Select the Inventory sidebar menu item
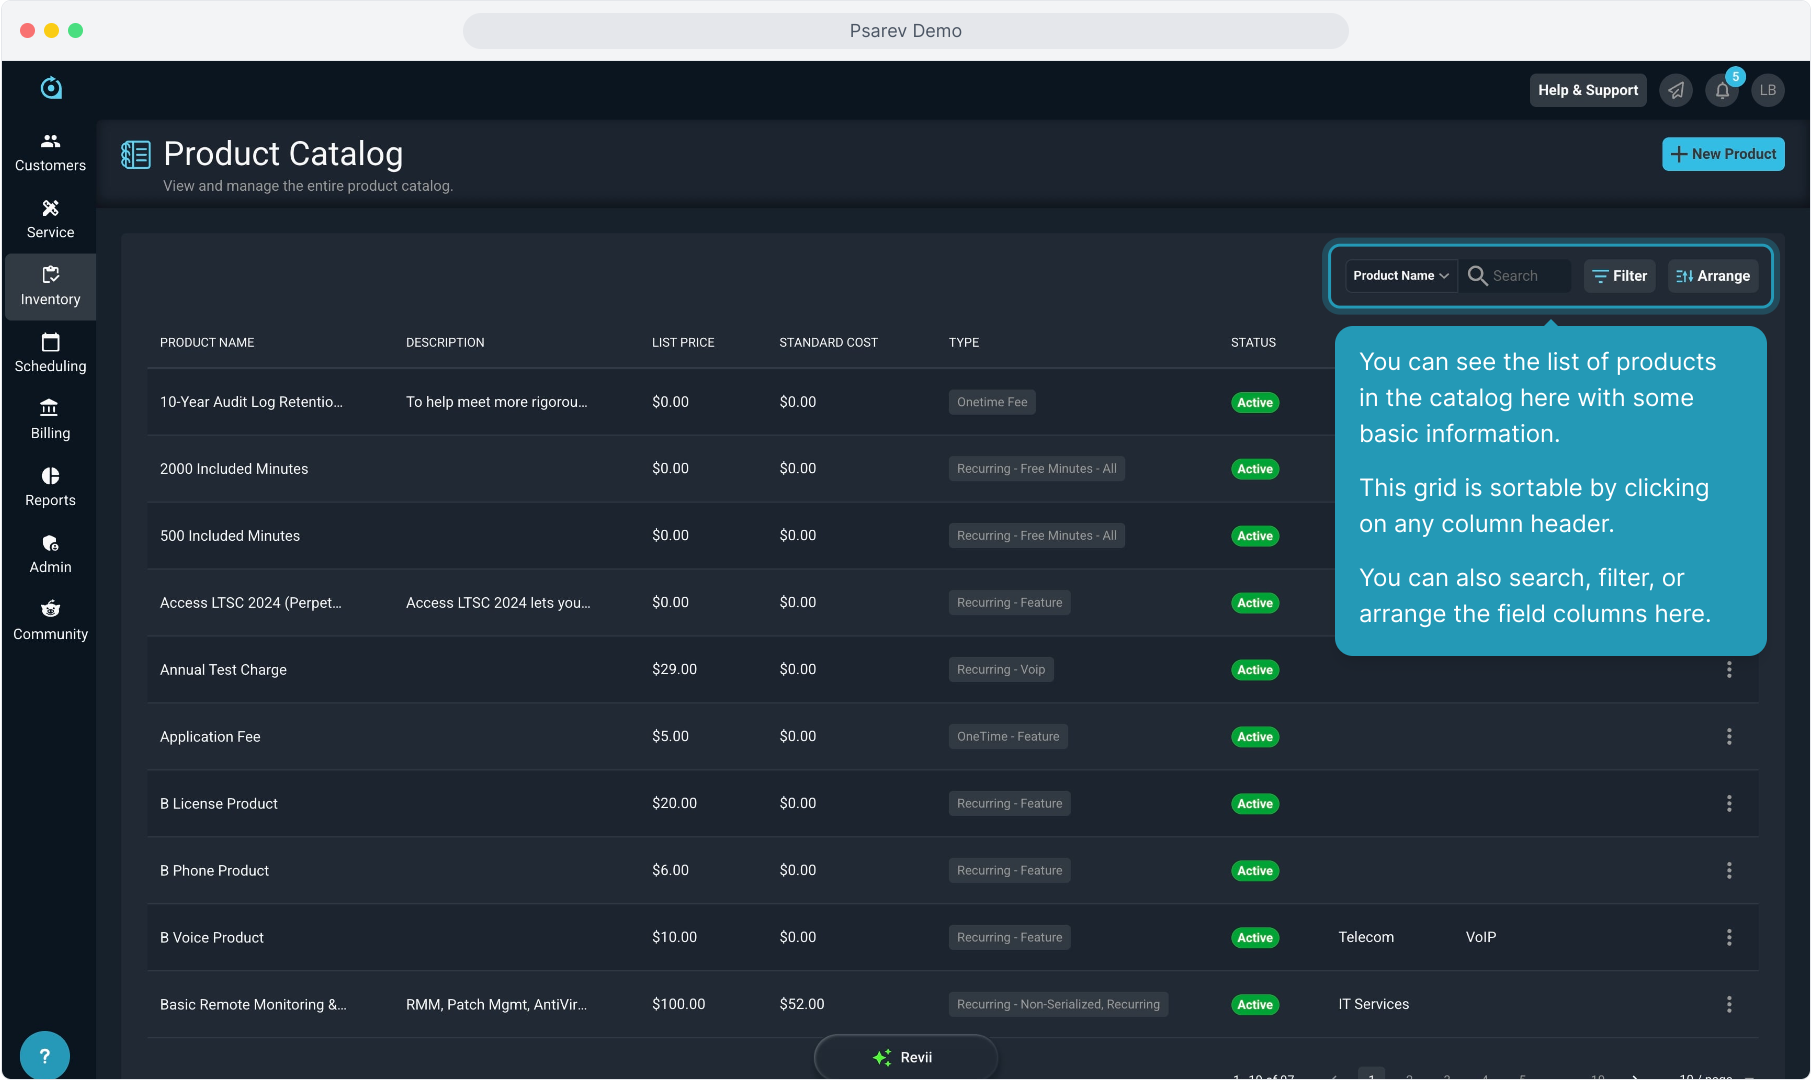The width and height of the screenshot is (1812, 1080). [50, 286]
